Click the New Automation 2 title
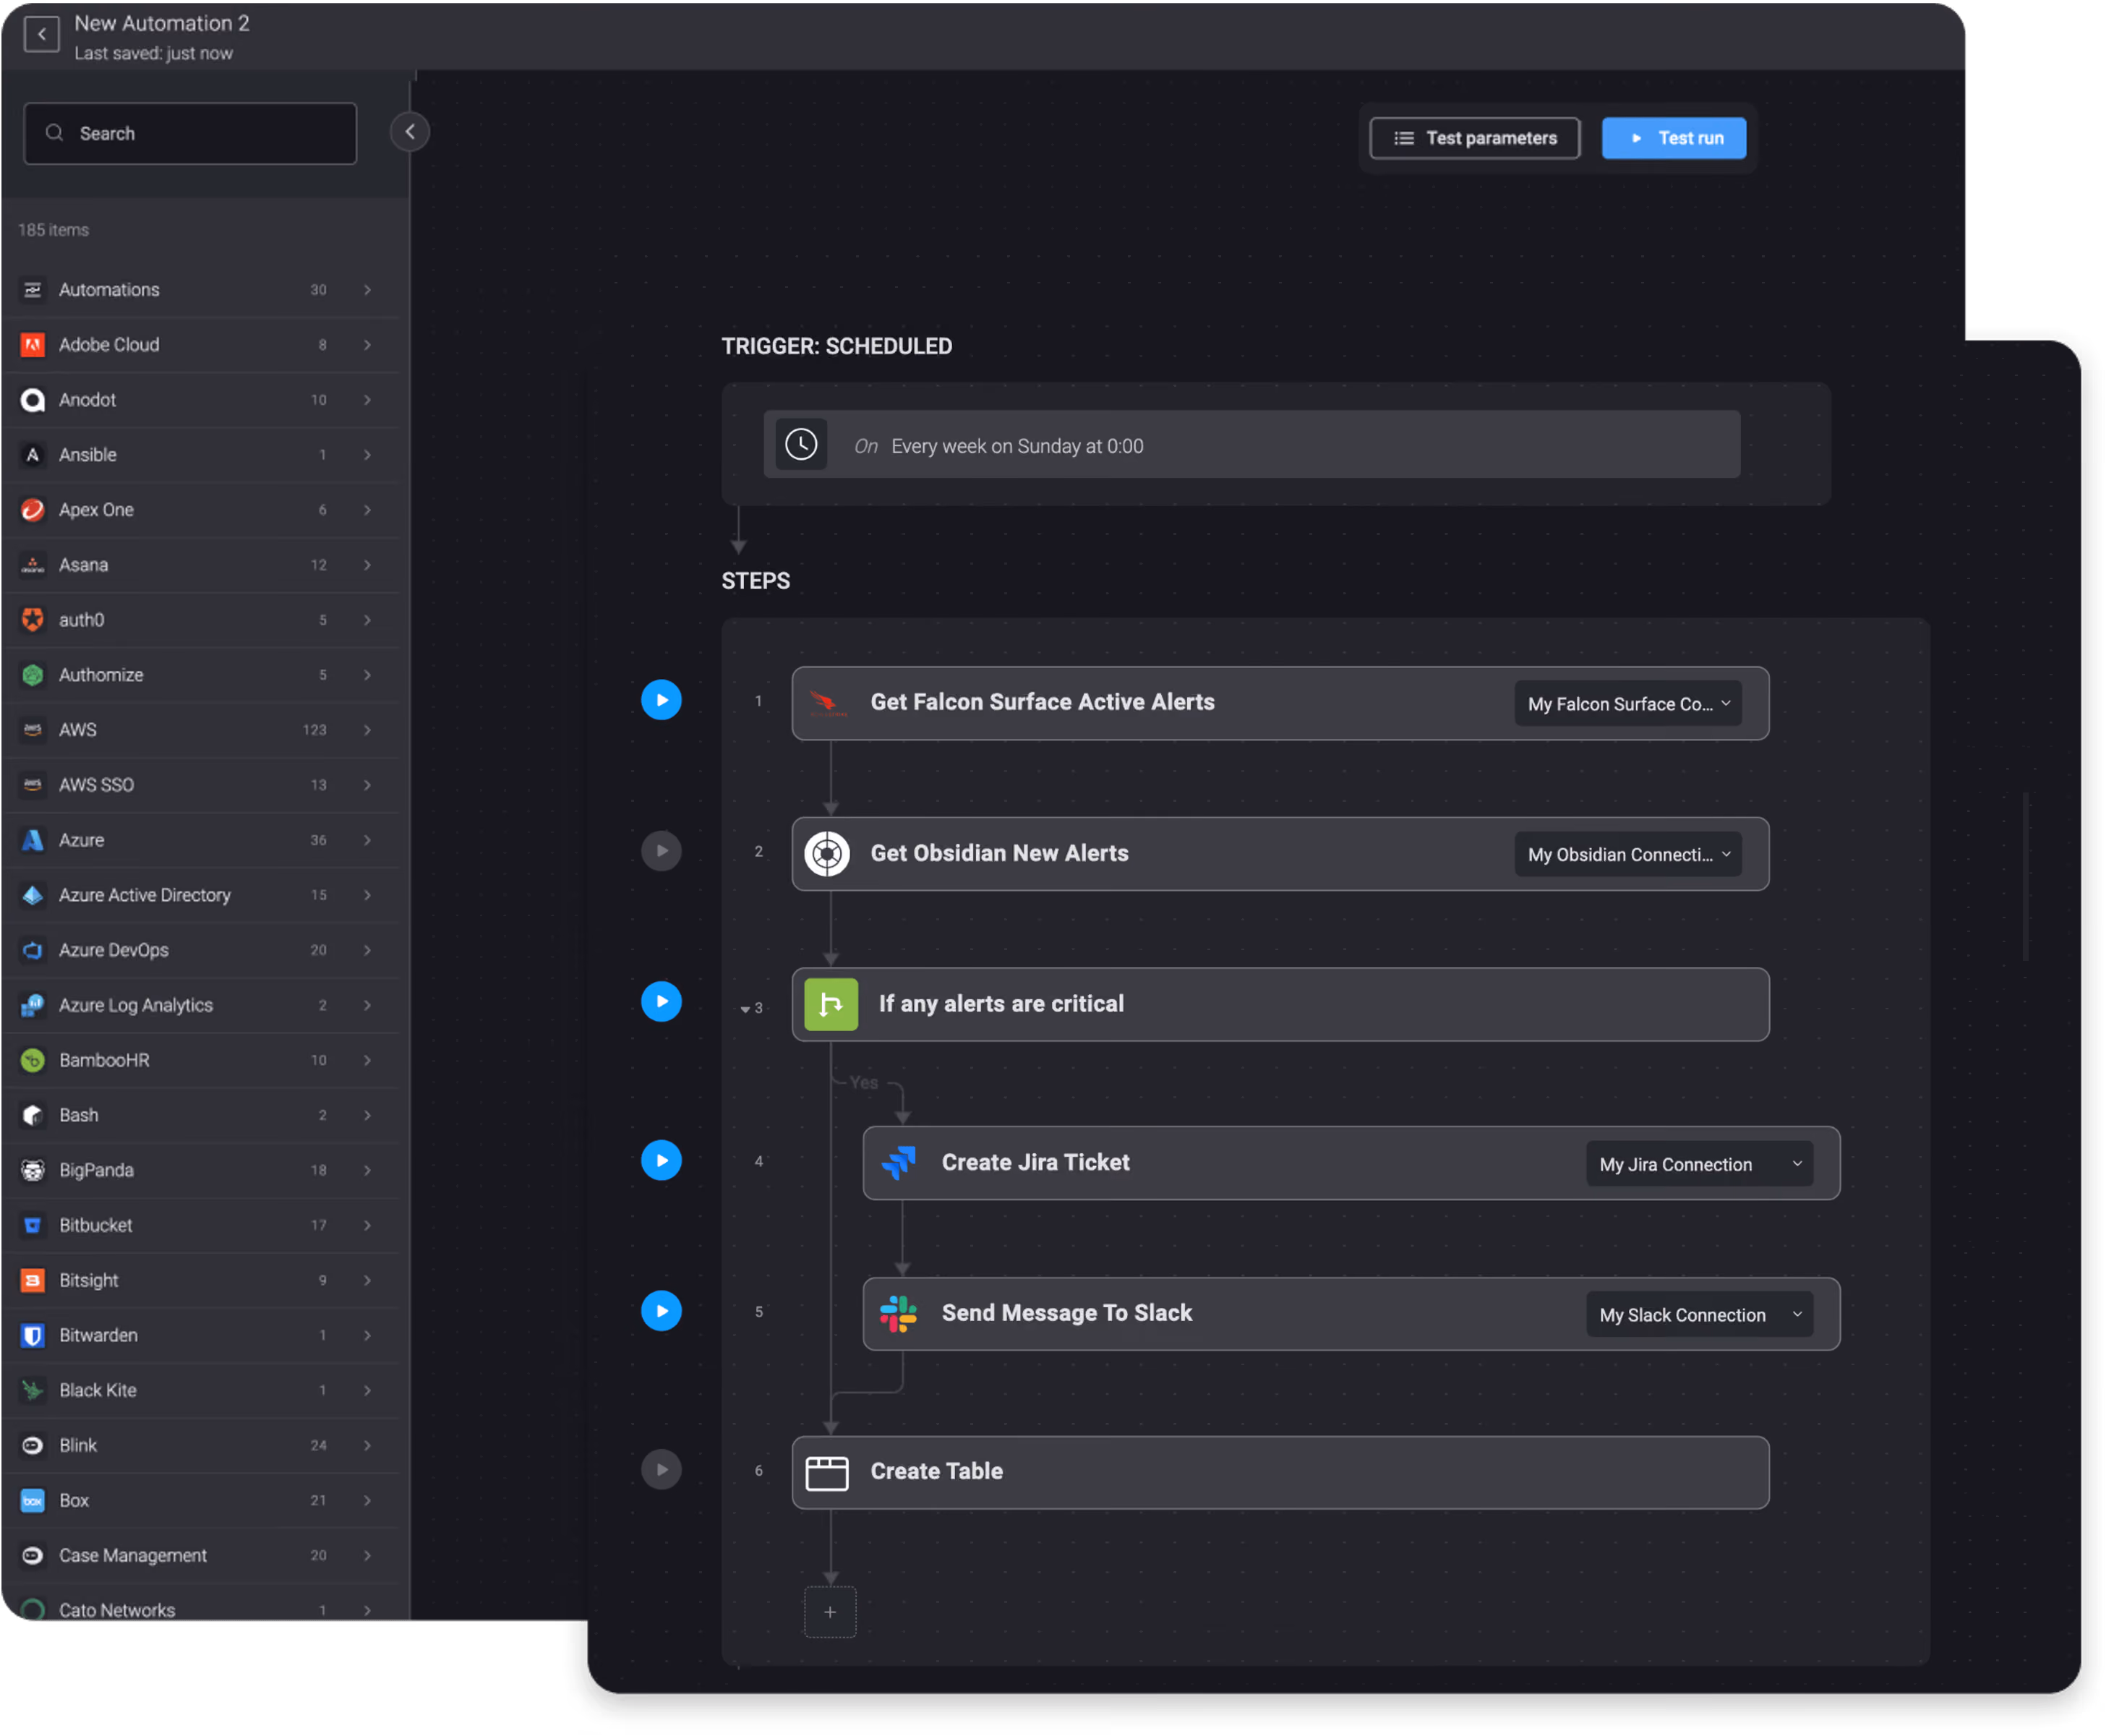2114x1736 pixels. click(162, 23)
